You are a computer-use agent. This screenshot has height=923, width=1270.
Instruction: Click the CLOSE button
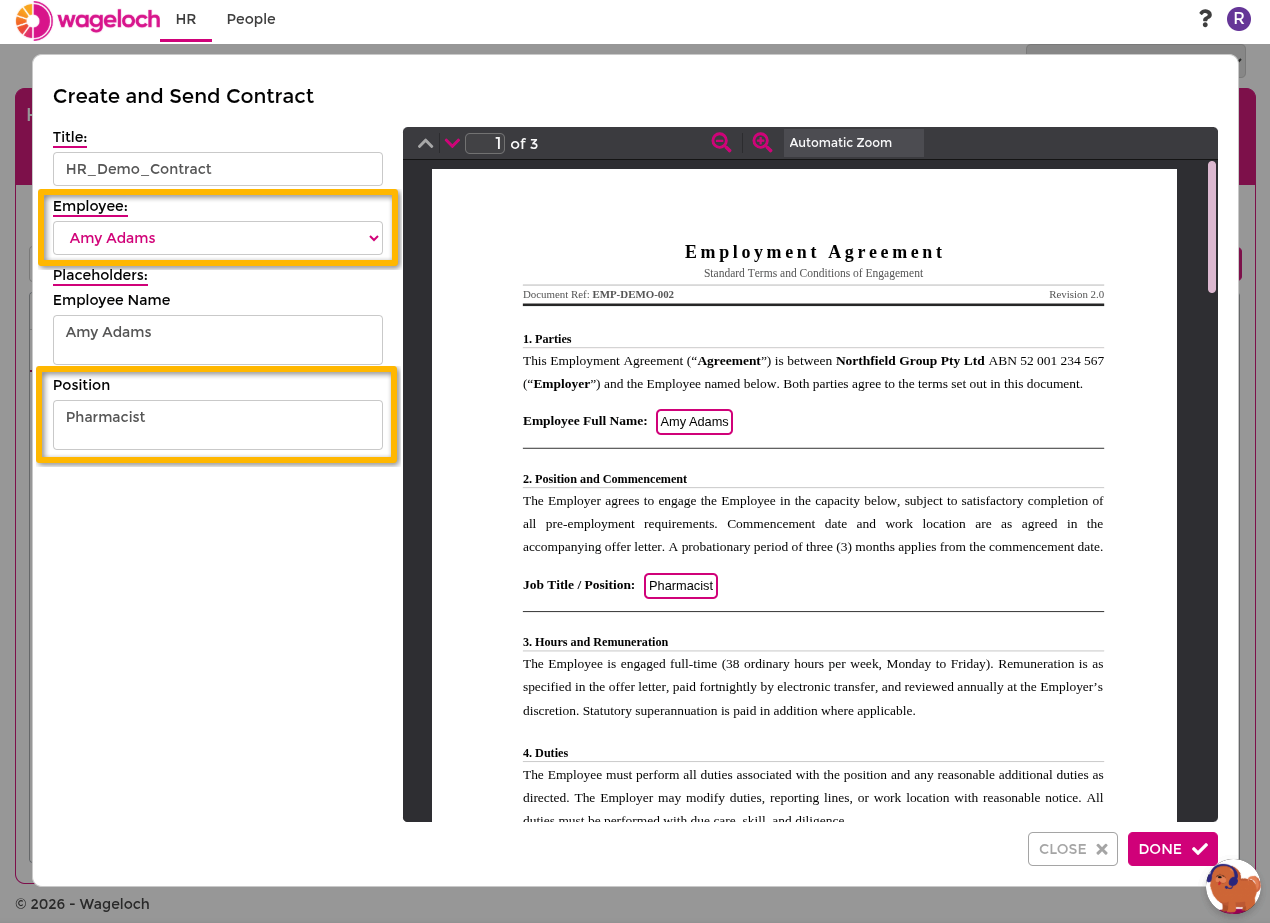pos(1073,849)
